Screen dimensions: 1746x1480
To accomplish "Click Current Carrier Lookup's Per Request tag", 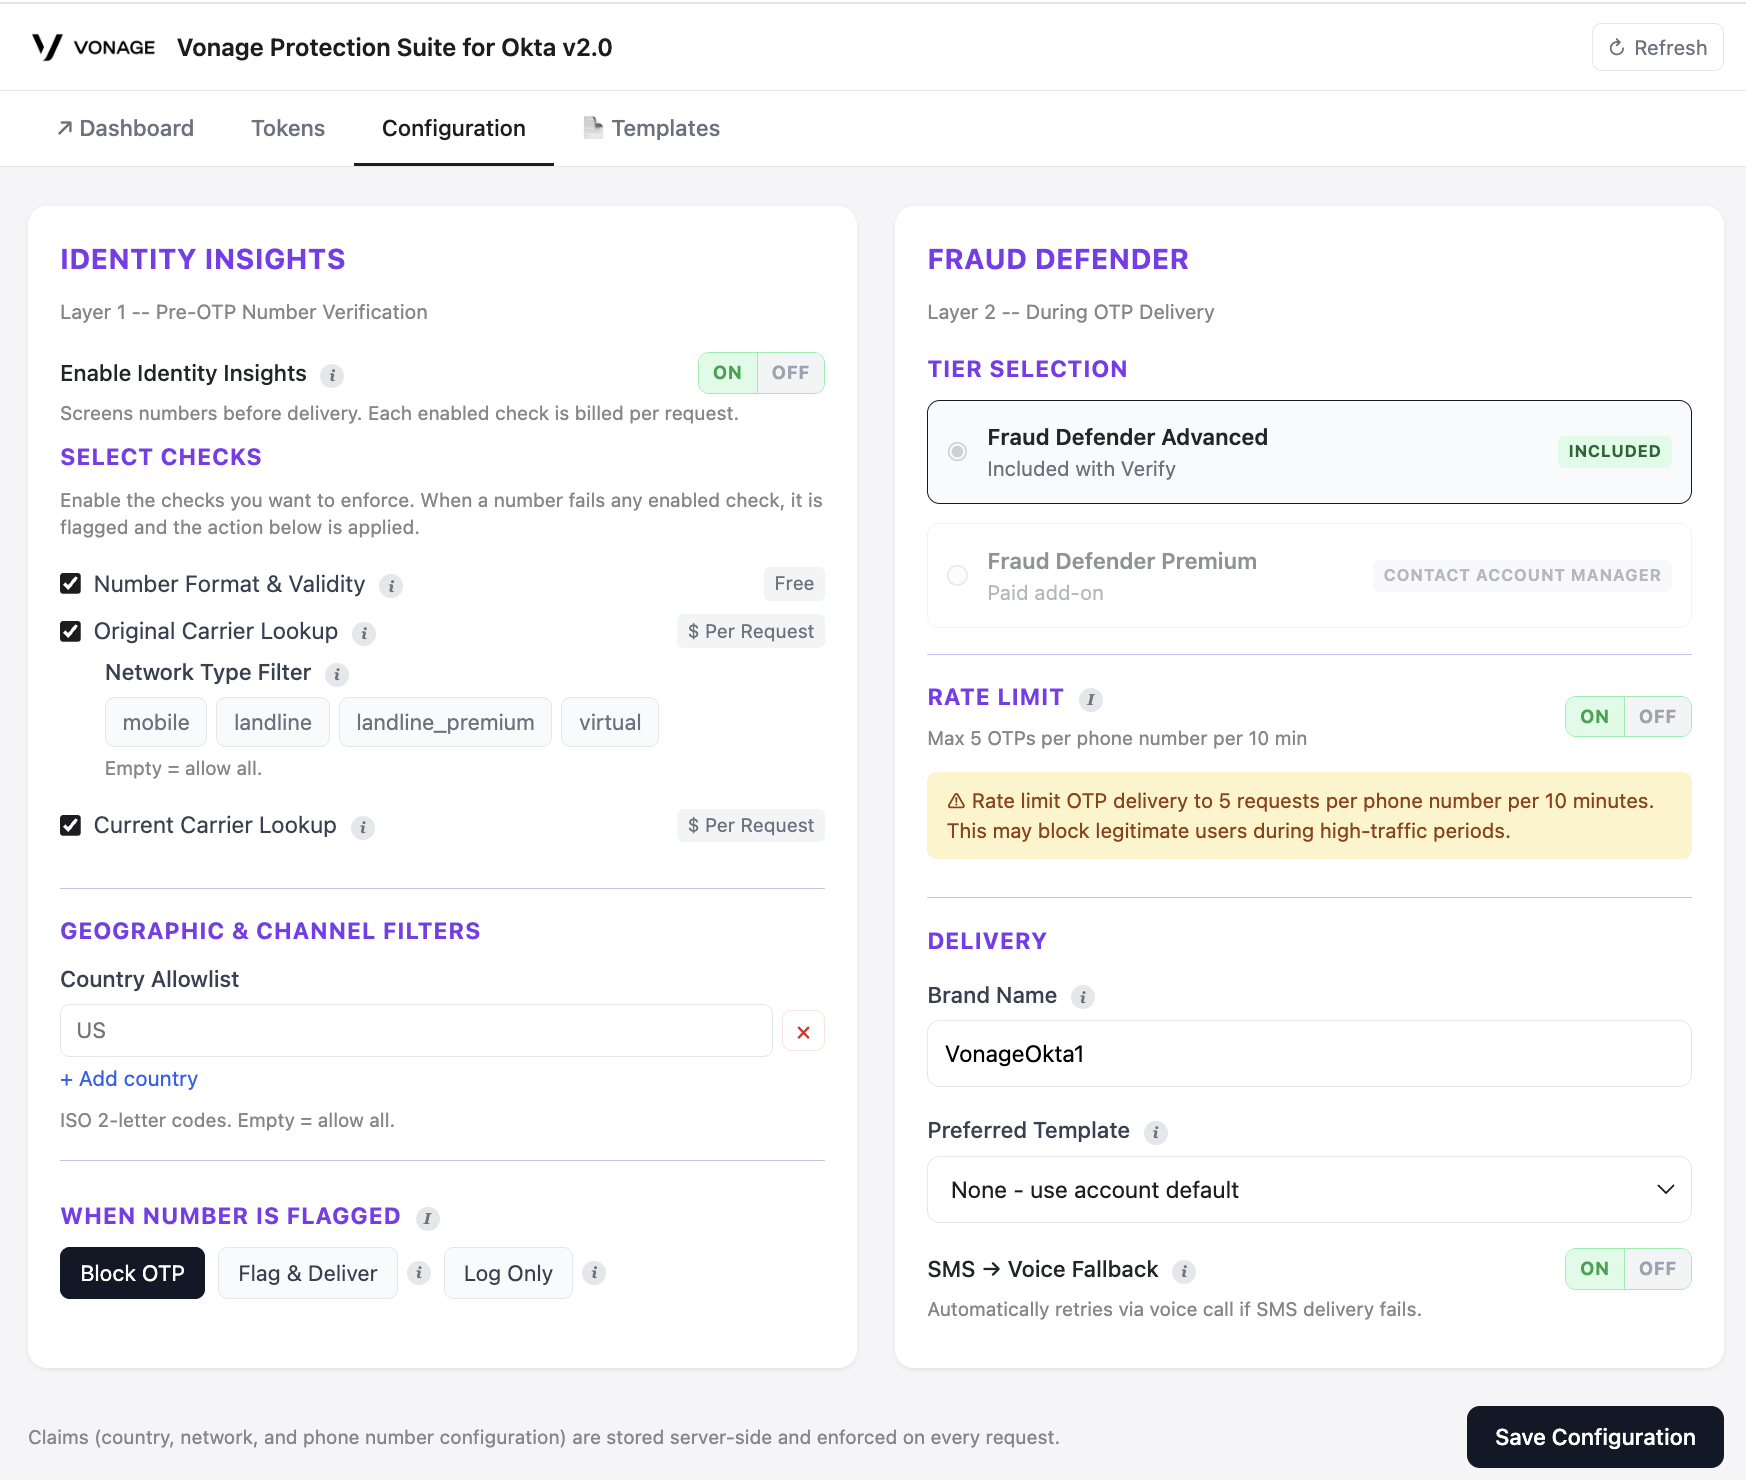I will pos(751,825).
